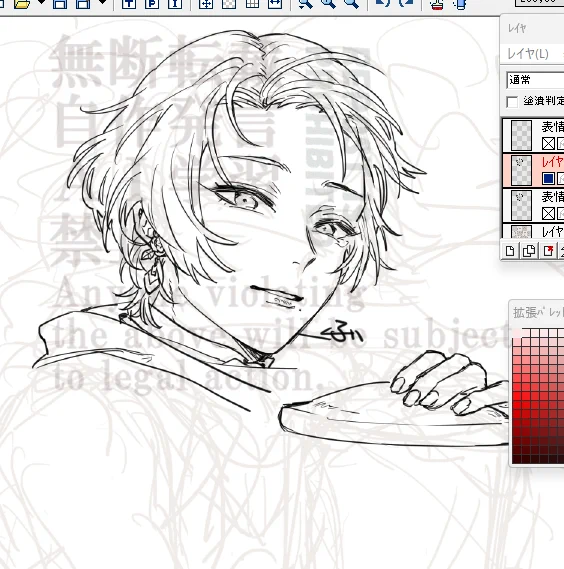Click the leftmost magnifier icon with small arrow
This screenshot has height=569, width=564.
306,4
